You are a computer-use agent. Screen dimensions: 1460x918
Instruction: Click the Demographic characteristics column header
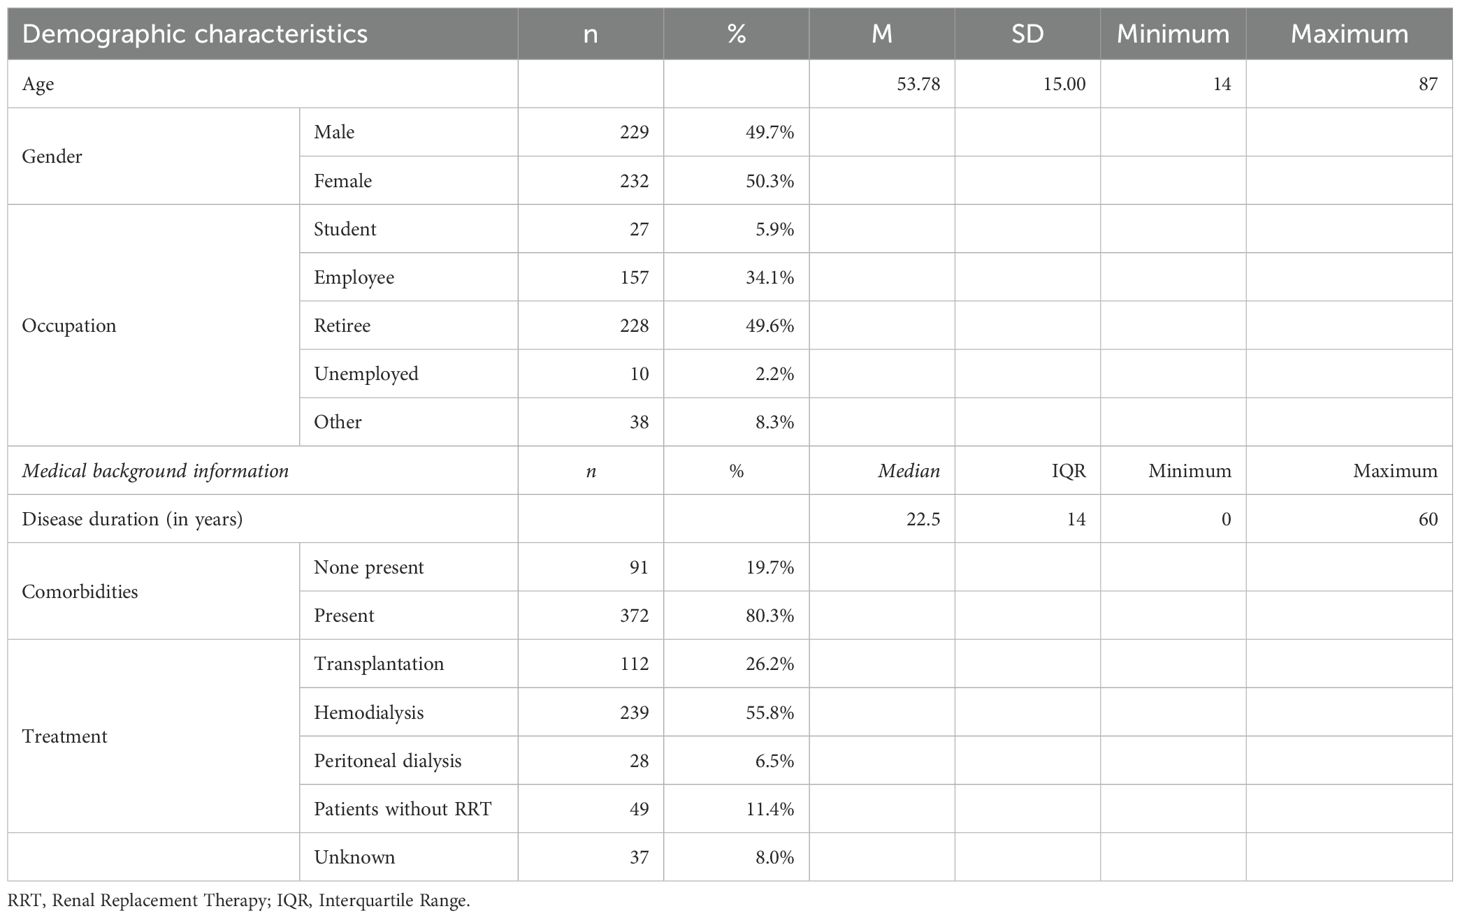[x=195, y=34]
